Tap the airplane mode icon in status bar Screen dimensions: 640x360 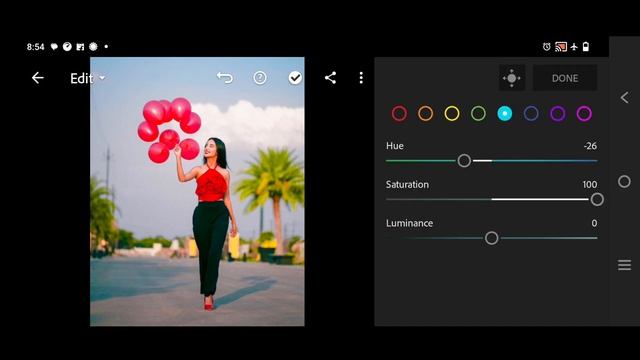click(x=574, y=47)
